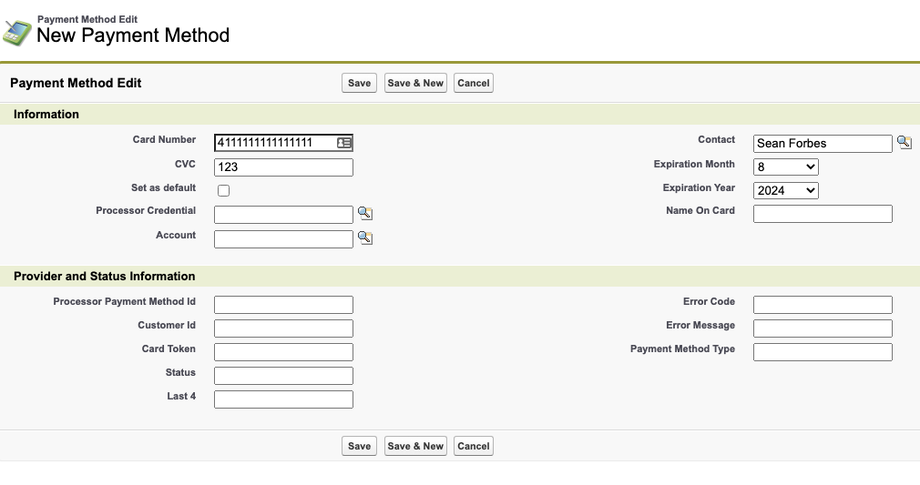
Task: Click the Name On Card field
Action: coord(822,214)
